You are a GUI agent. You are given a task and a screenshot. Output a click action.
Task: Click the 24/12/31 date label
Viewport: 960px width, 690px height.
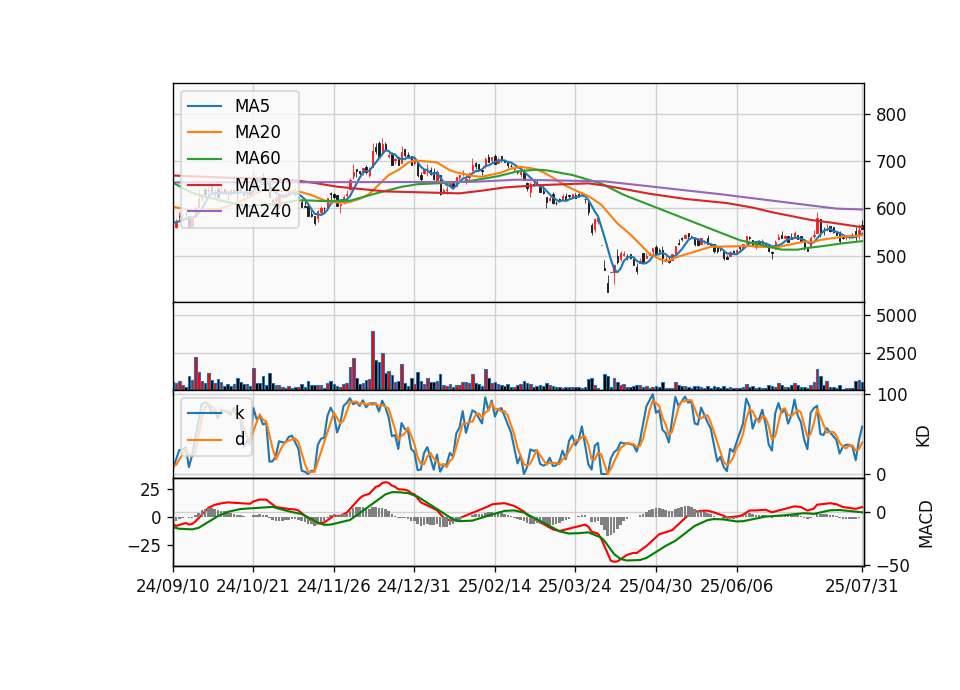coord(413,586)
